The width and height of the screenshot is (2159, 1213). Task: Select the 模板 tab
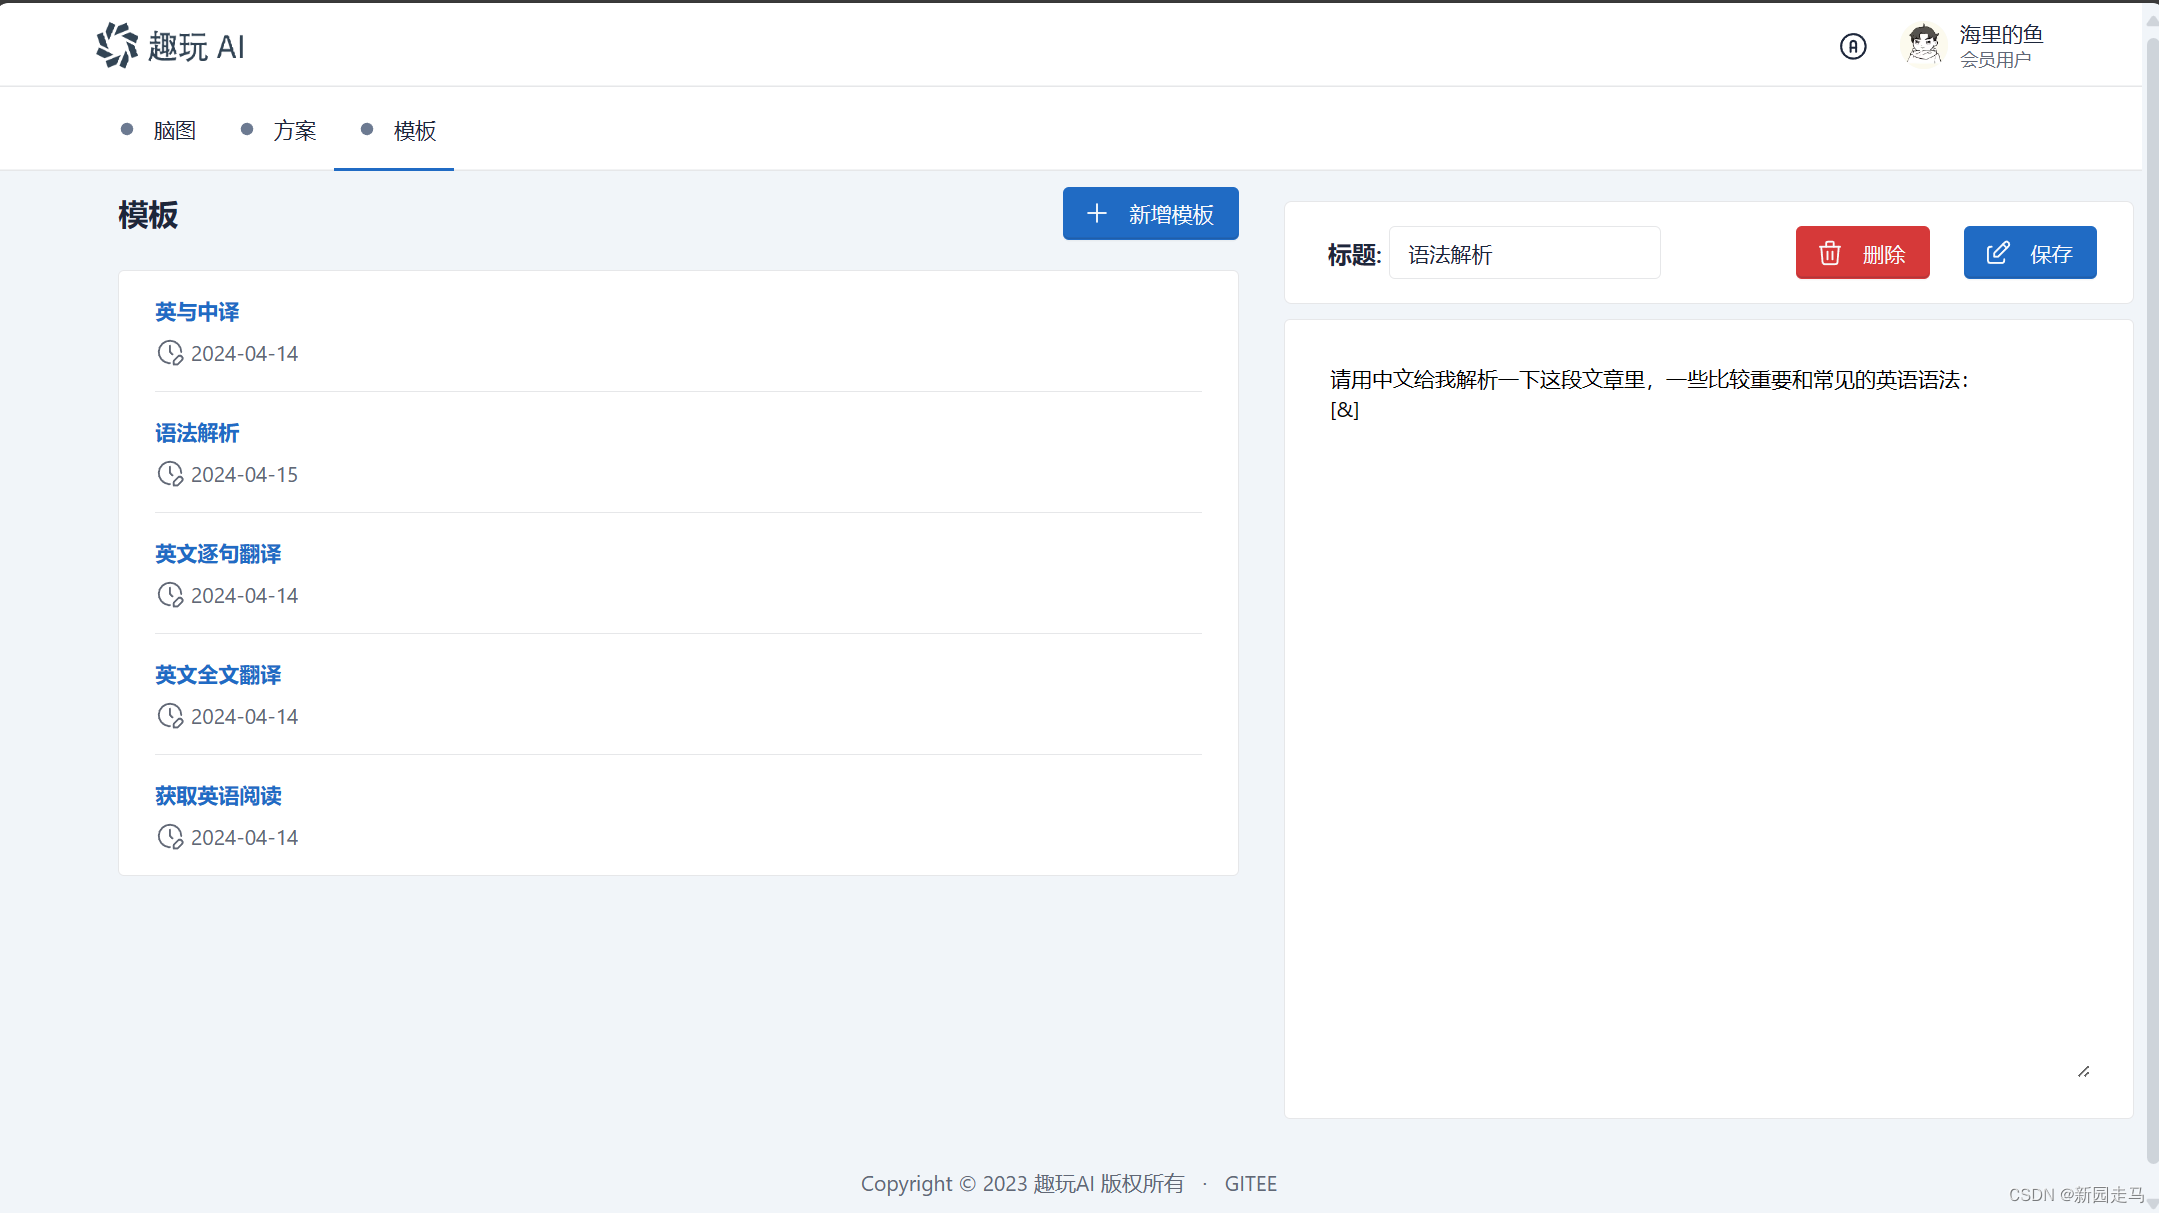click(414, 130)
